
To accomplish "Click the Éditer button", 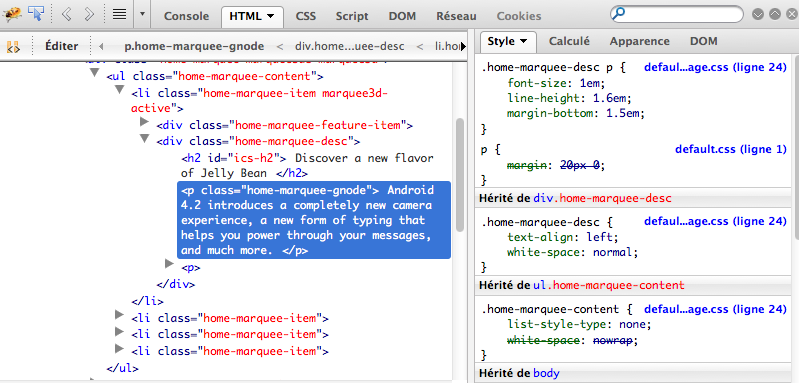I will pos(61,46).
